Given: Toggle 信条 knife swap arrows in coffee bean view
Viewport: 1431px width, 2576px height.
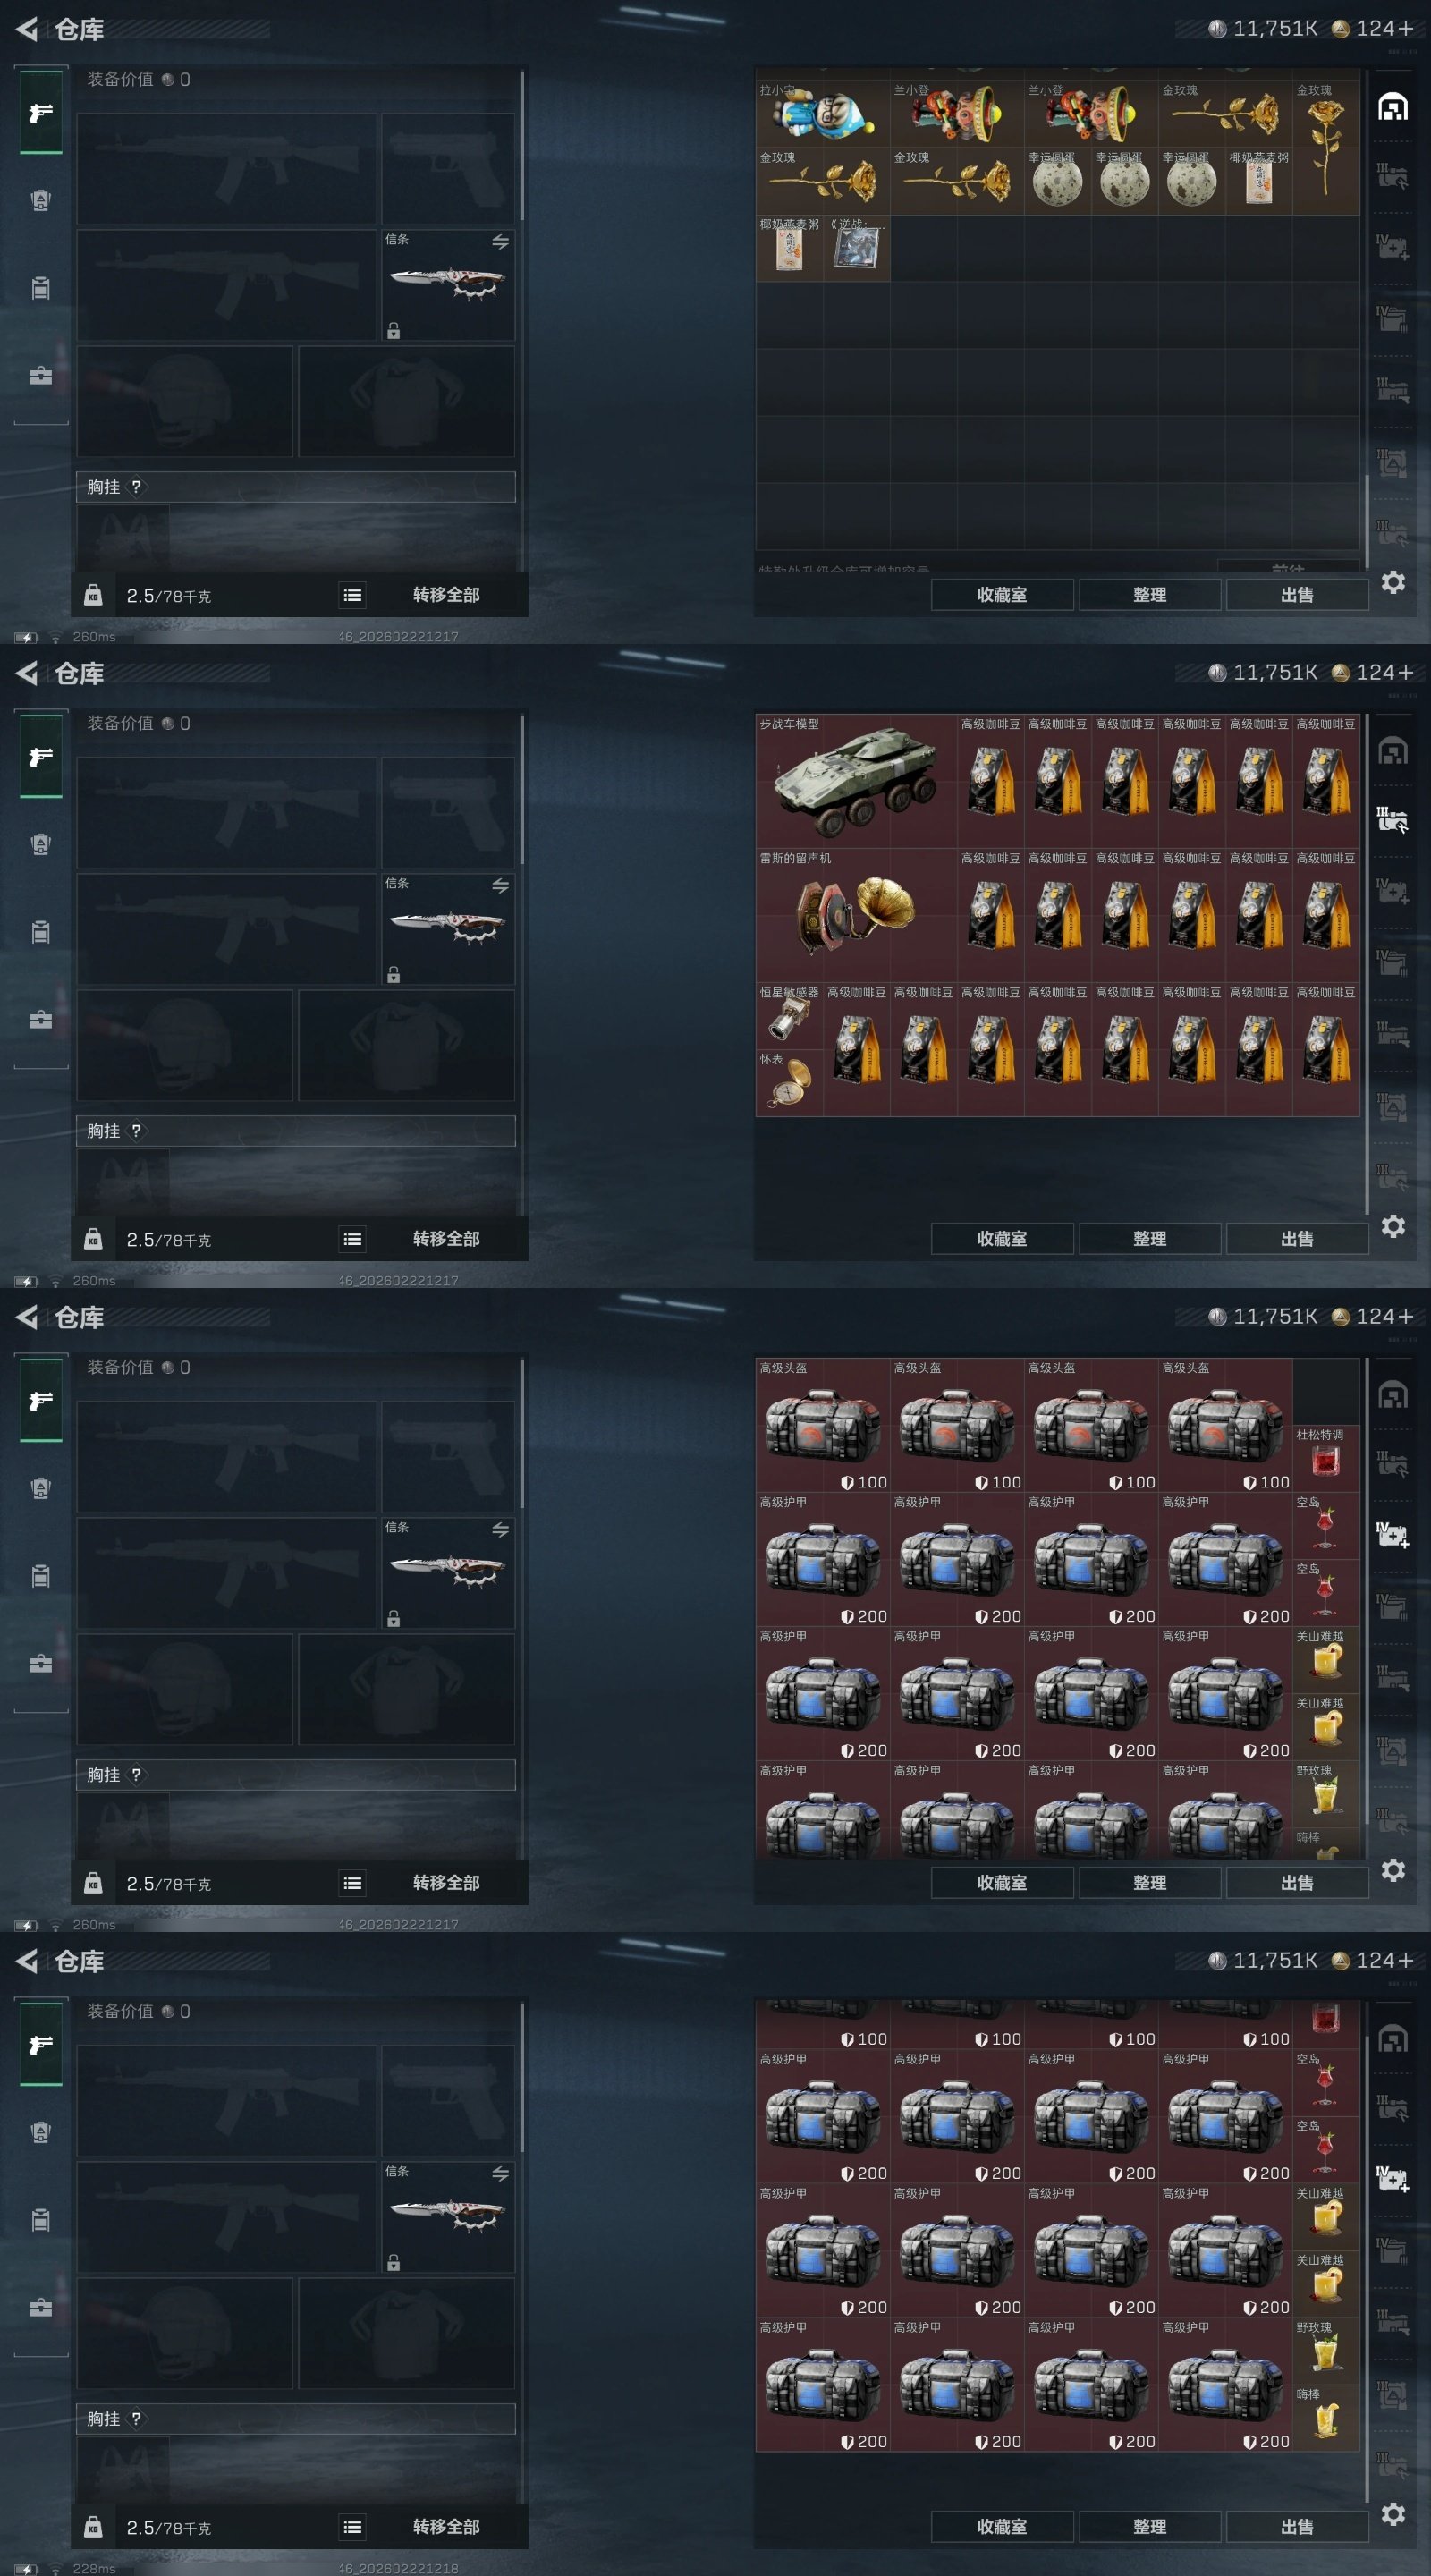Looking at the screenshot, I should click(x=500, y=885).
